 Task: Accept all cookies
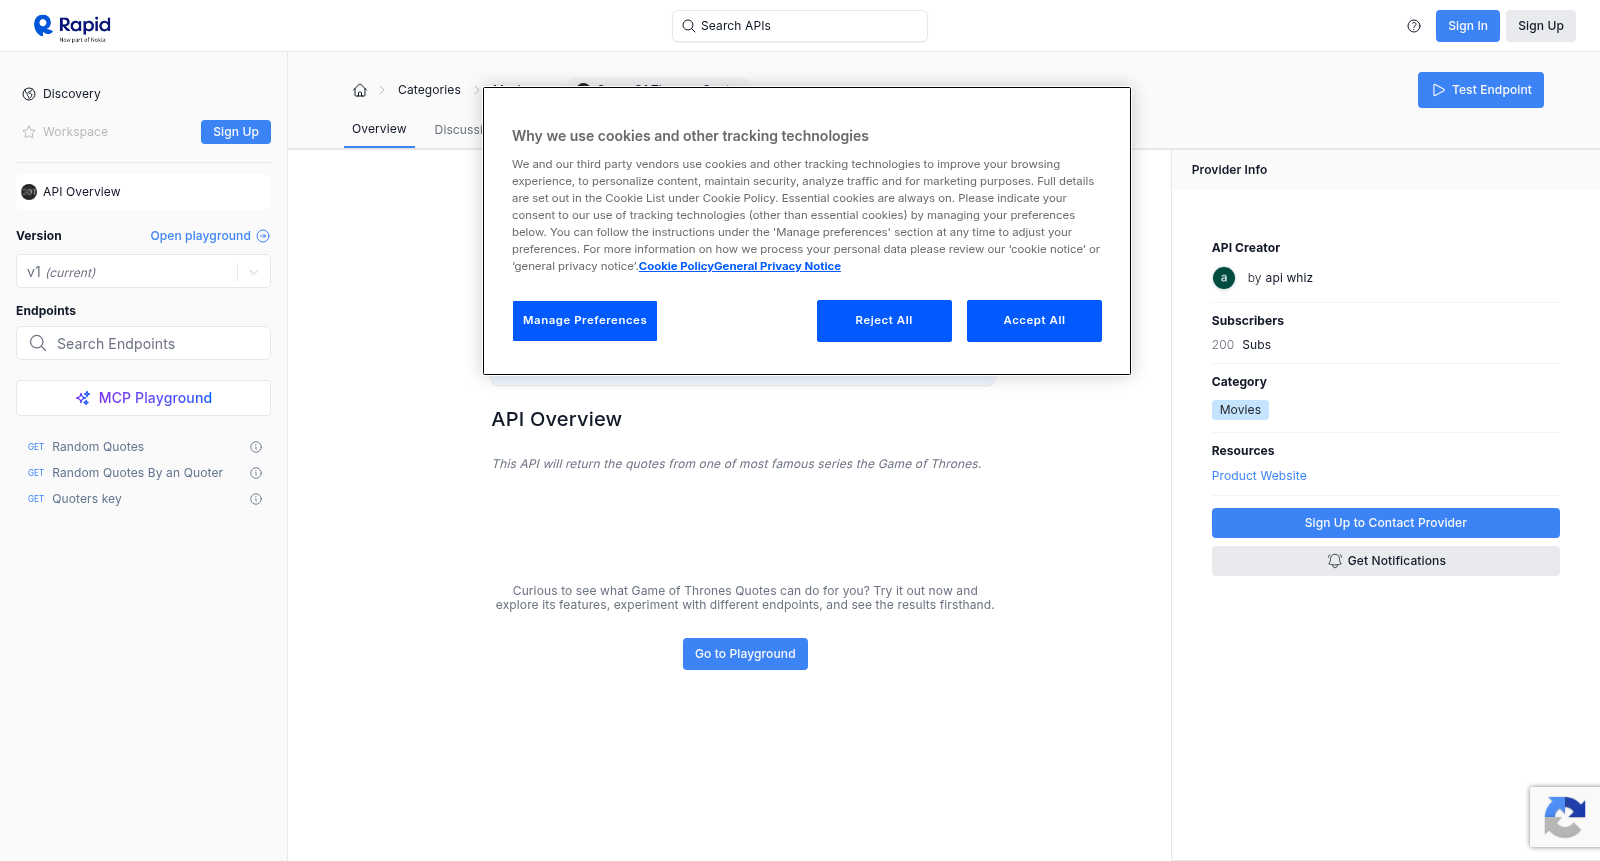[1034, 321]
